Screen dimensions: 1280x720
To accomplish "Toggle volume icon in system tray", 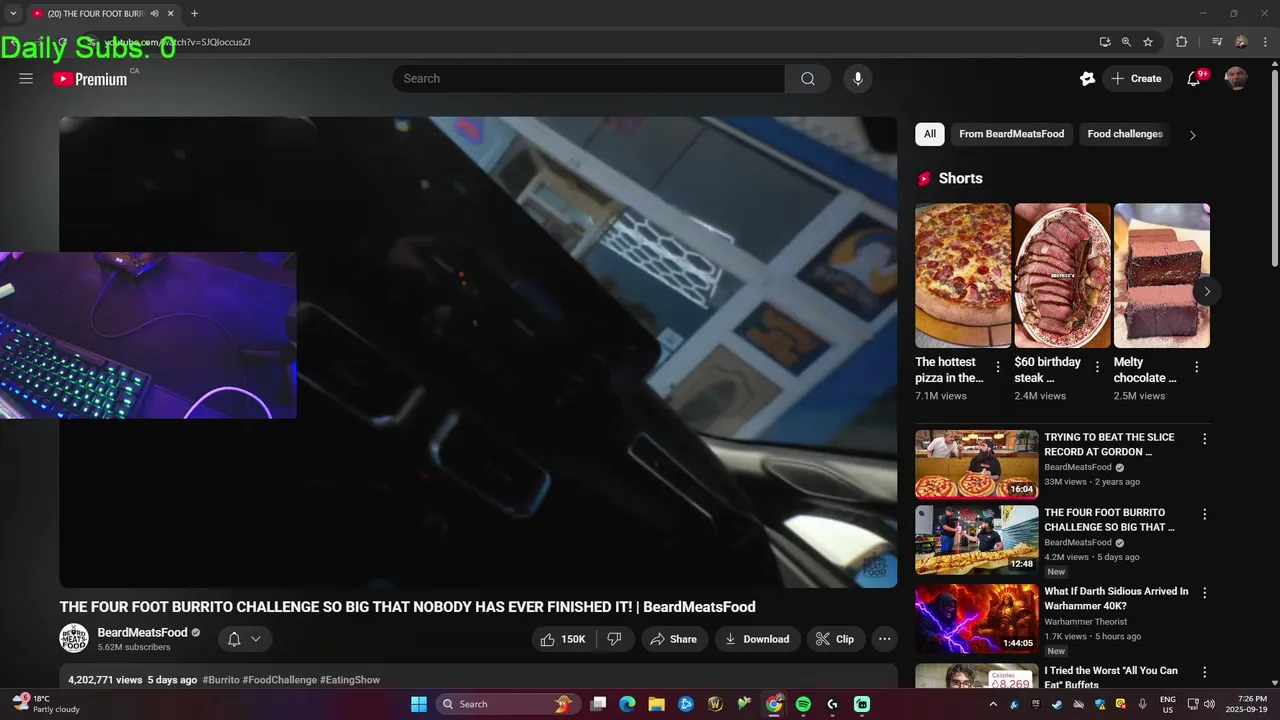I will coord(1209,704).
